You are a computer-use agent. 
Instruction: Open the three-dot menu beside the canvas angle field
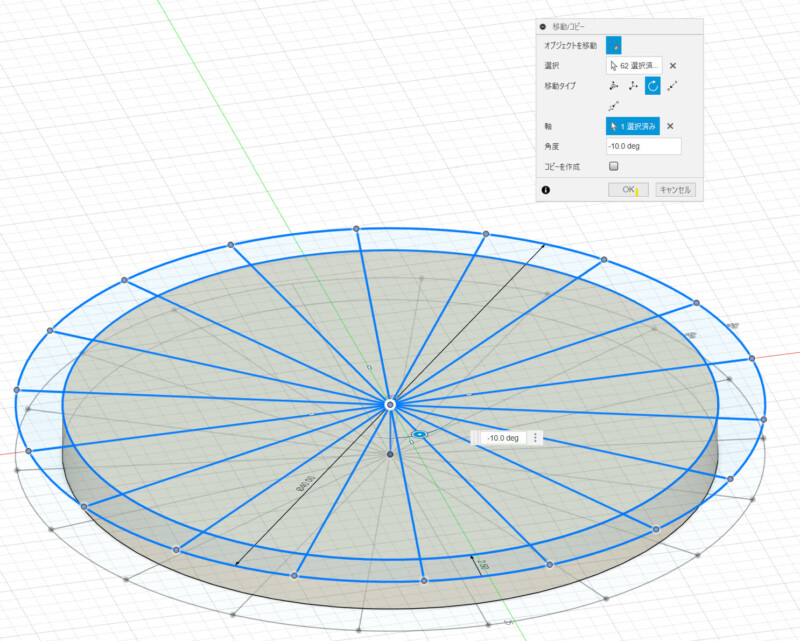click(x=535, y=438)
